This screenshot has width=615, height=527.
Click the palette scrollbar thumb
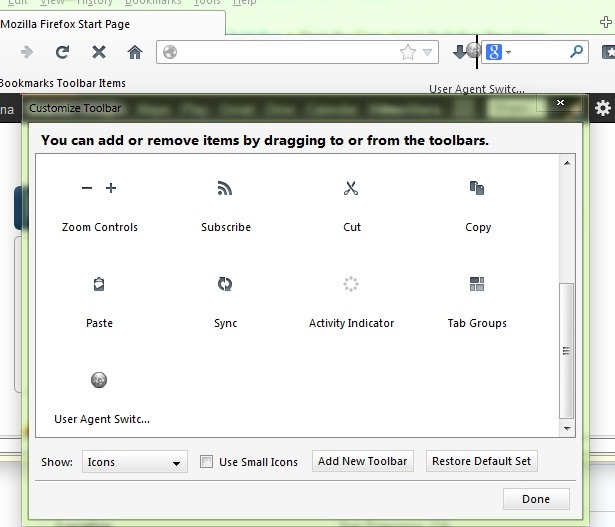566,351
